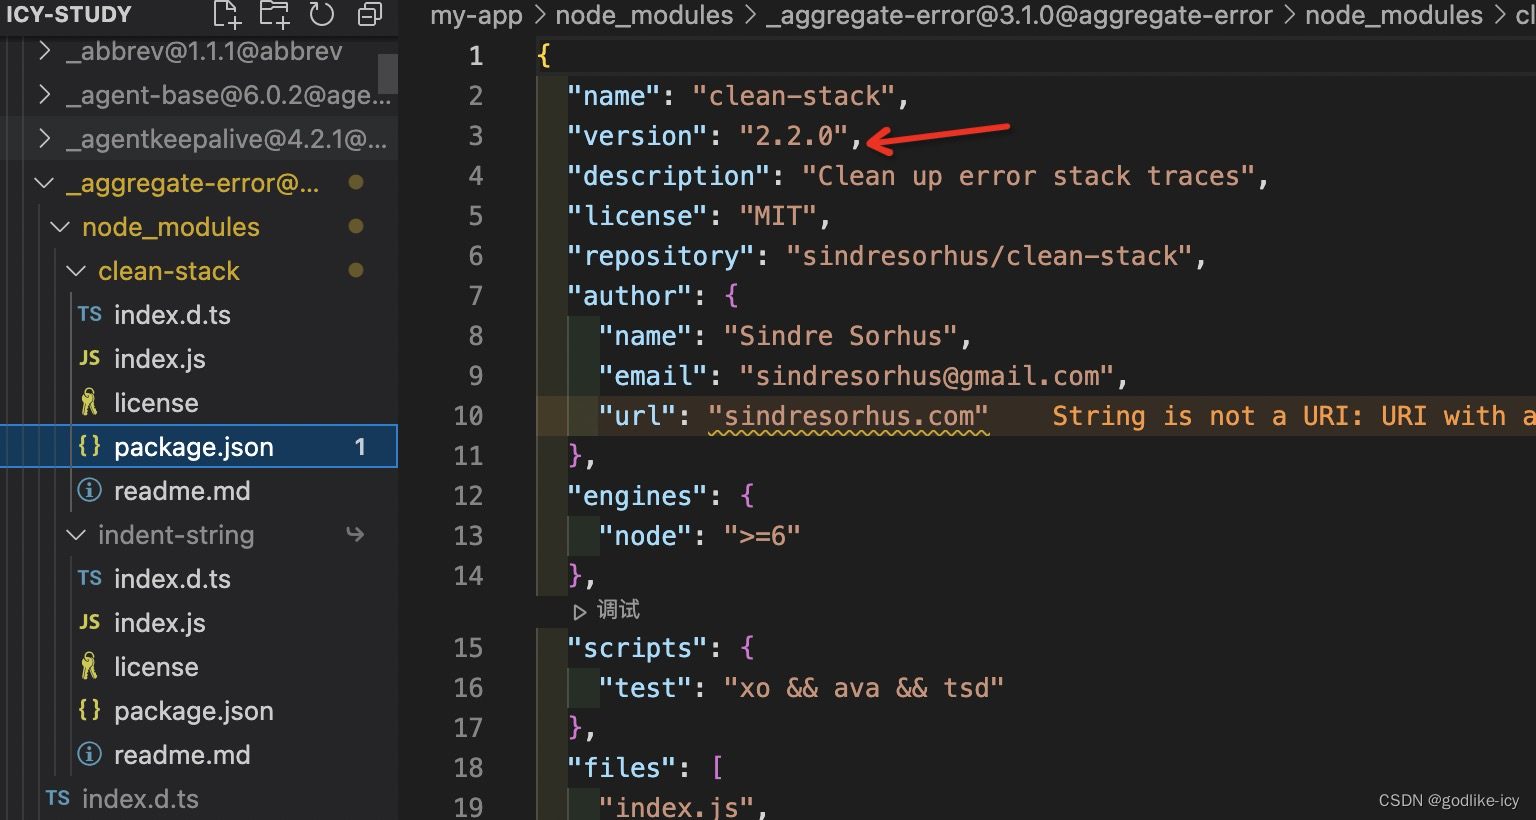Click the version value "2.2.0"

click(x=794, y=136)
